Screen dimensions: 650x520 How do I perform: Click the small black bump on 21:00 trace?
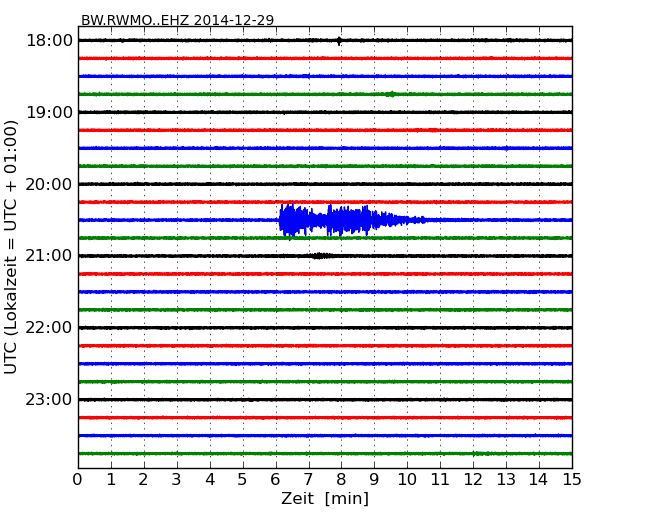click(319, 256)
